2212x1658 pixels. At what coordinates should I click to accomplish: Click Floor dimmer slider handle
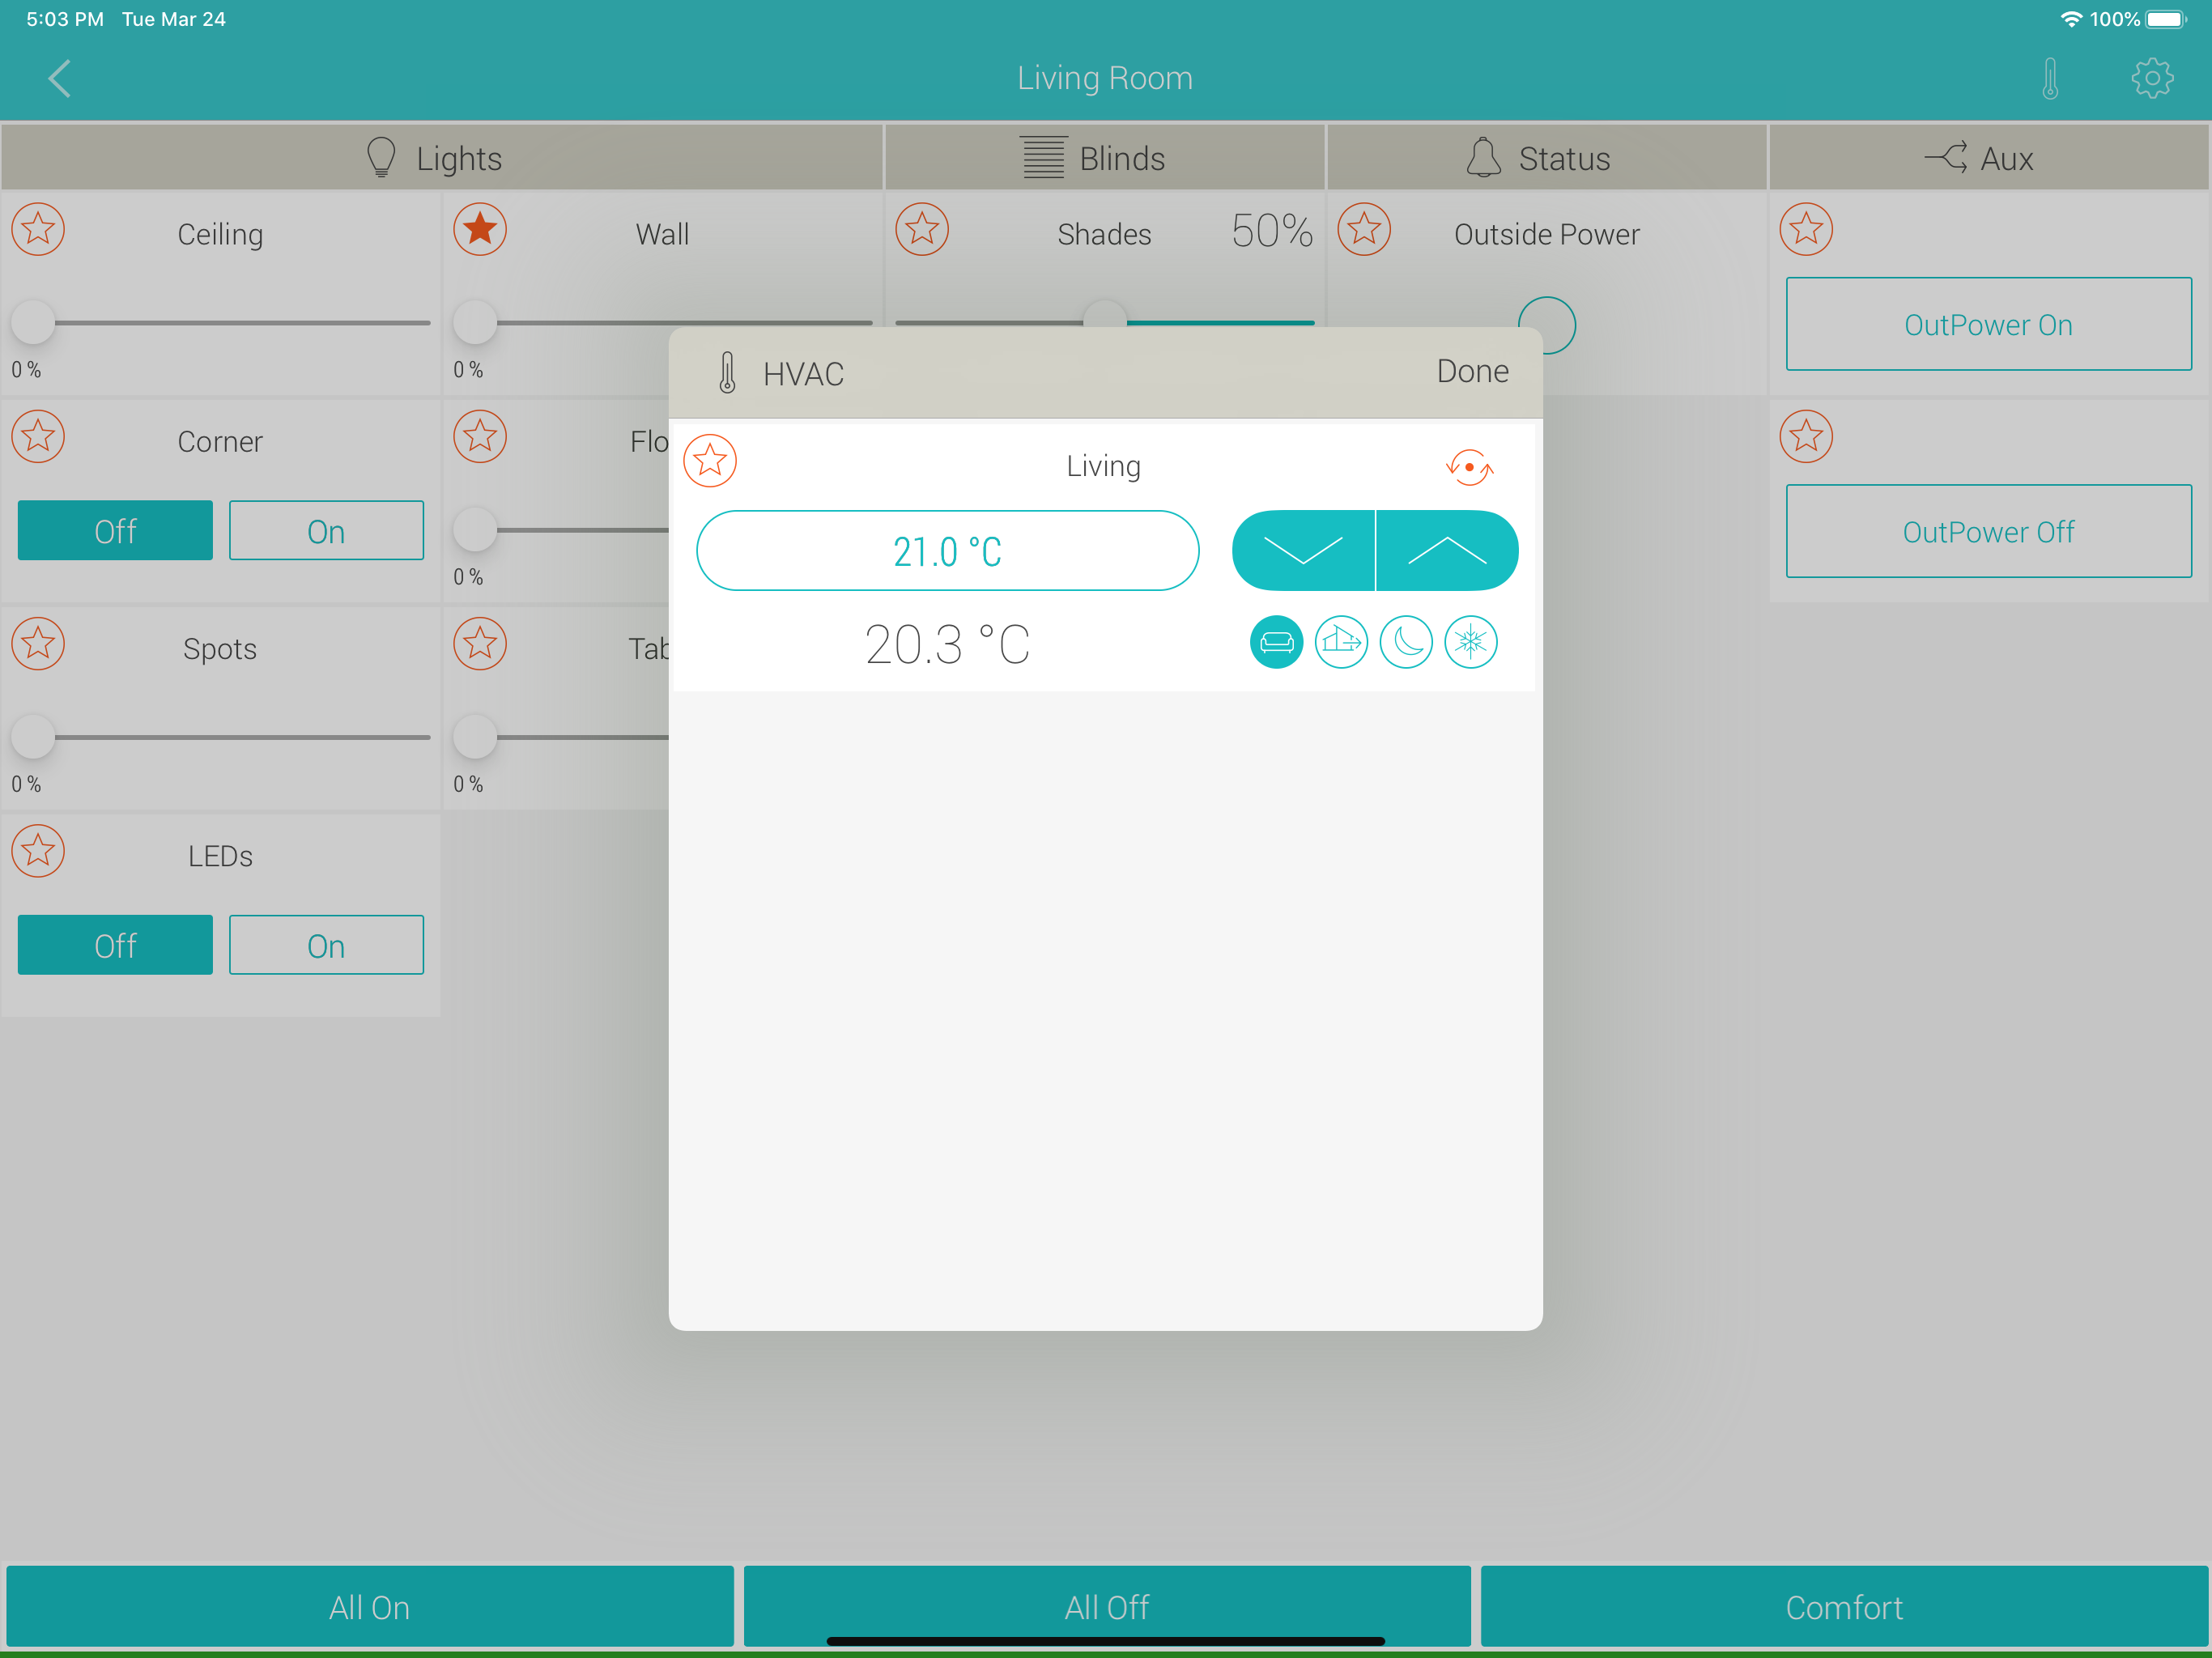tap(475, 529)
